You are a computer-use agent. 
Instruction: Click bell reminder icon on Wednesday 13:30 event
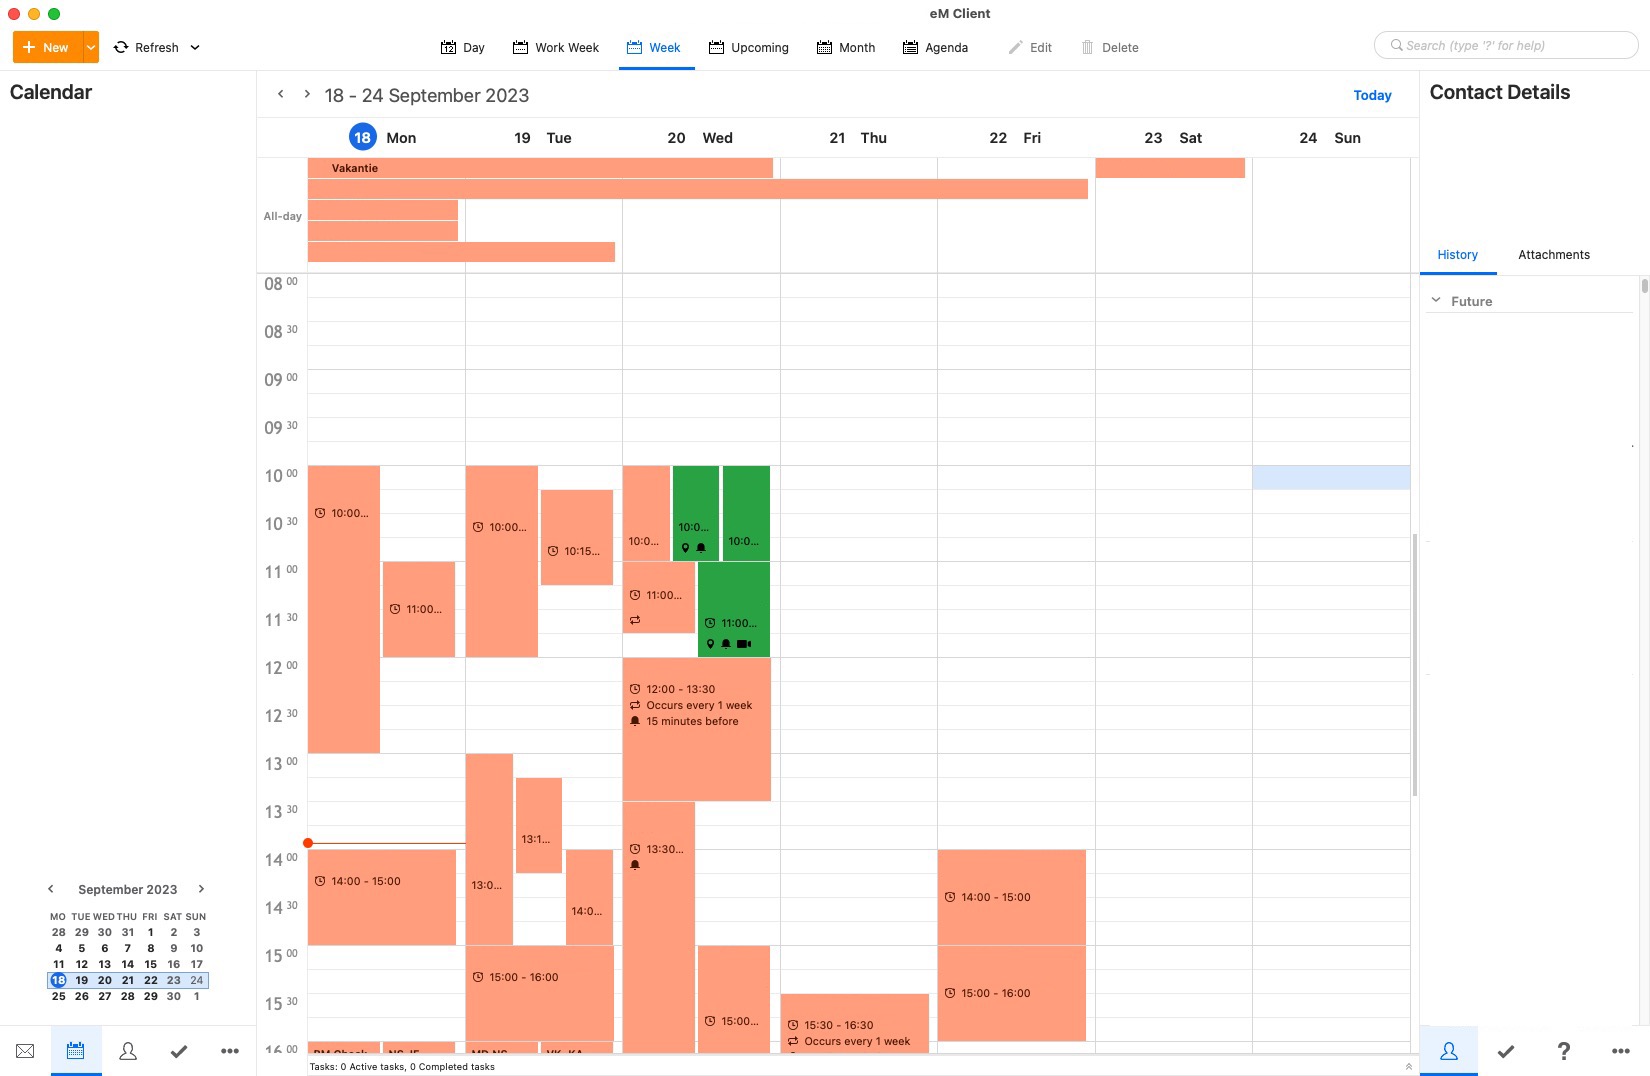[635, 865]
